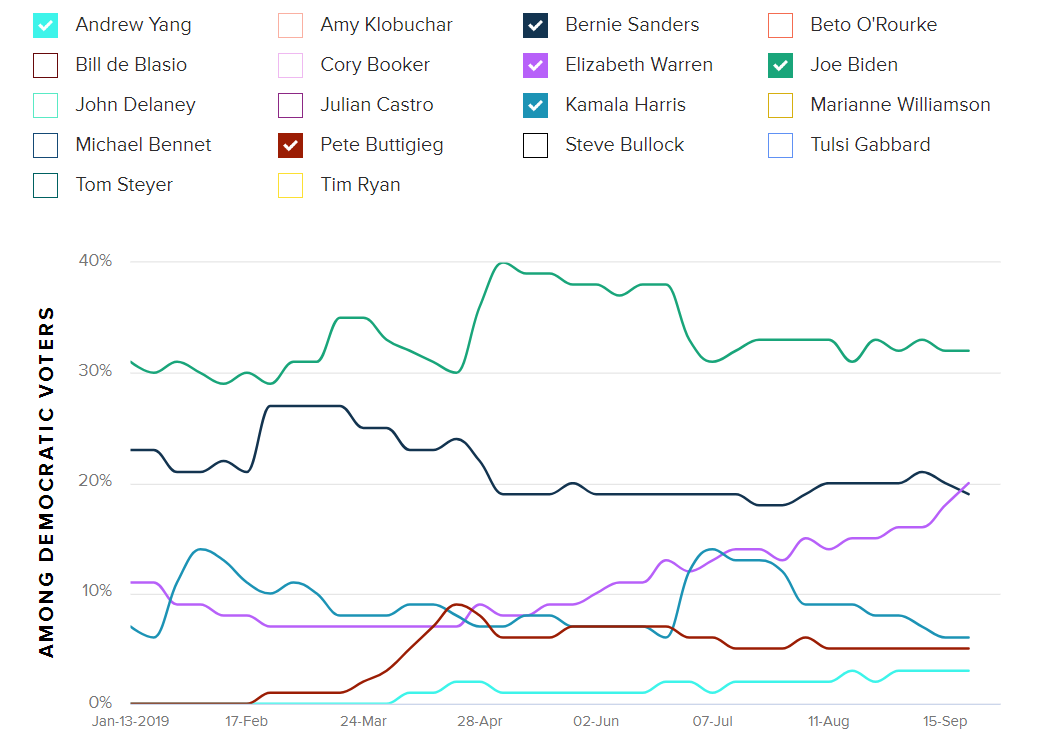
Task: Uncheck the Andrew Yang checkbox
Action: (45, 25)
